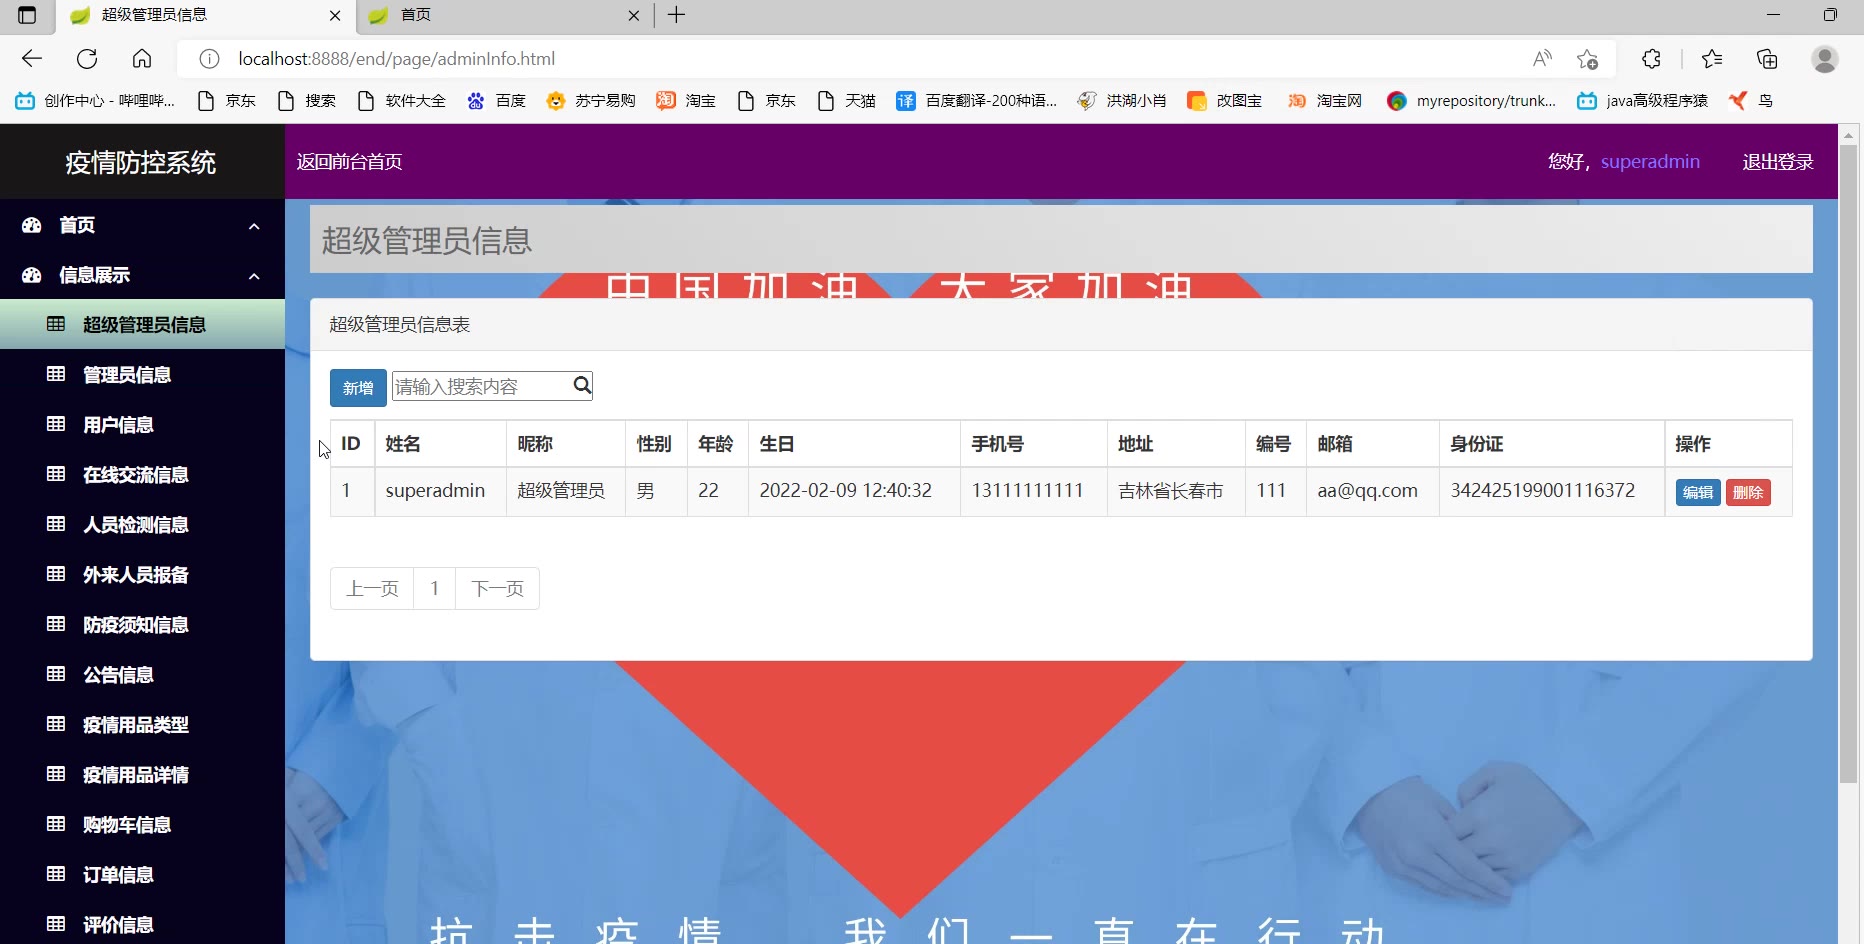
Task: Click the 疫情防控系统 logo title
Action: (141, 162)
